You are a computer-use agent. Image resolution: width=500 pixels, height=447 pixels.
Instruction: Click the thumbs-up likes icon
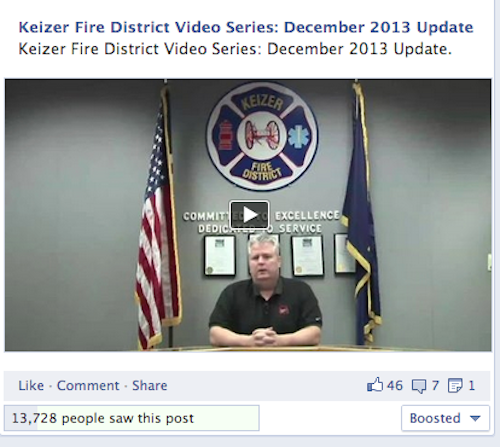[x=375, y=385]
